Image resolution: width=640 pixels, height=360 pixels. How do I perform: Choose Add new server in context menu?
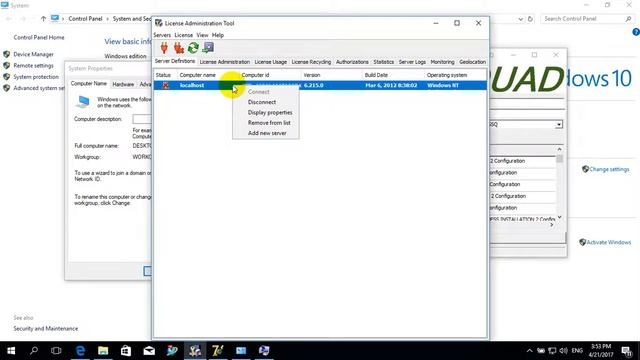pos(267,133)
